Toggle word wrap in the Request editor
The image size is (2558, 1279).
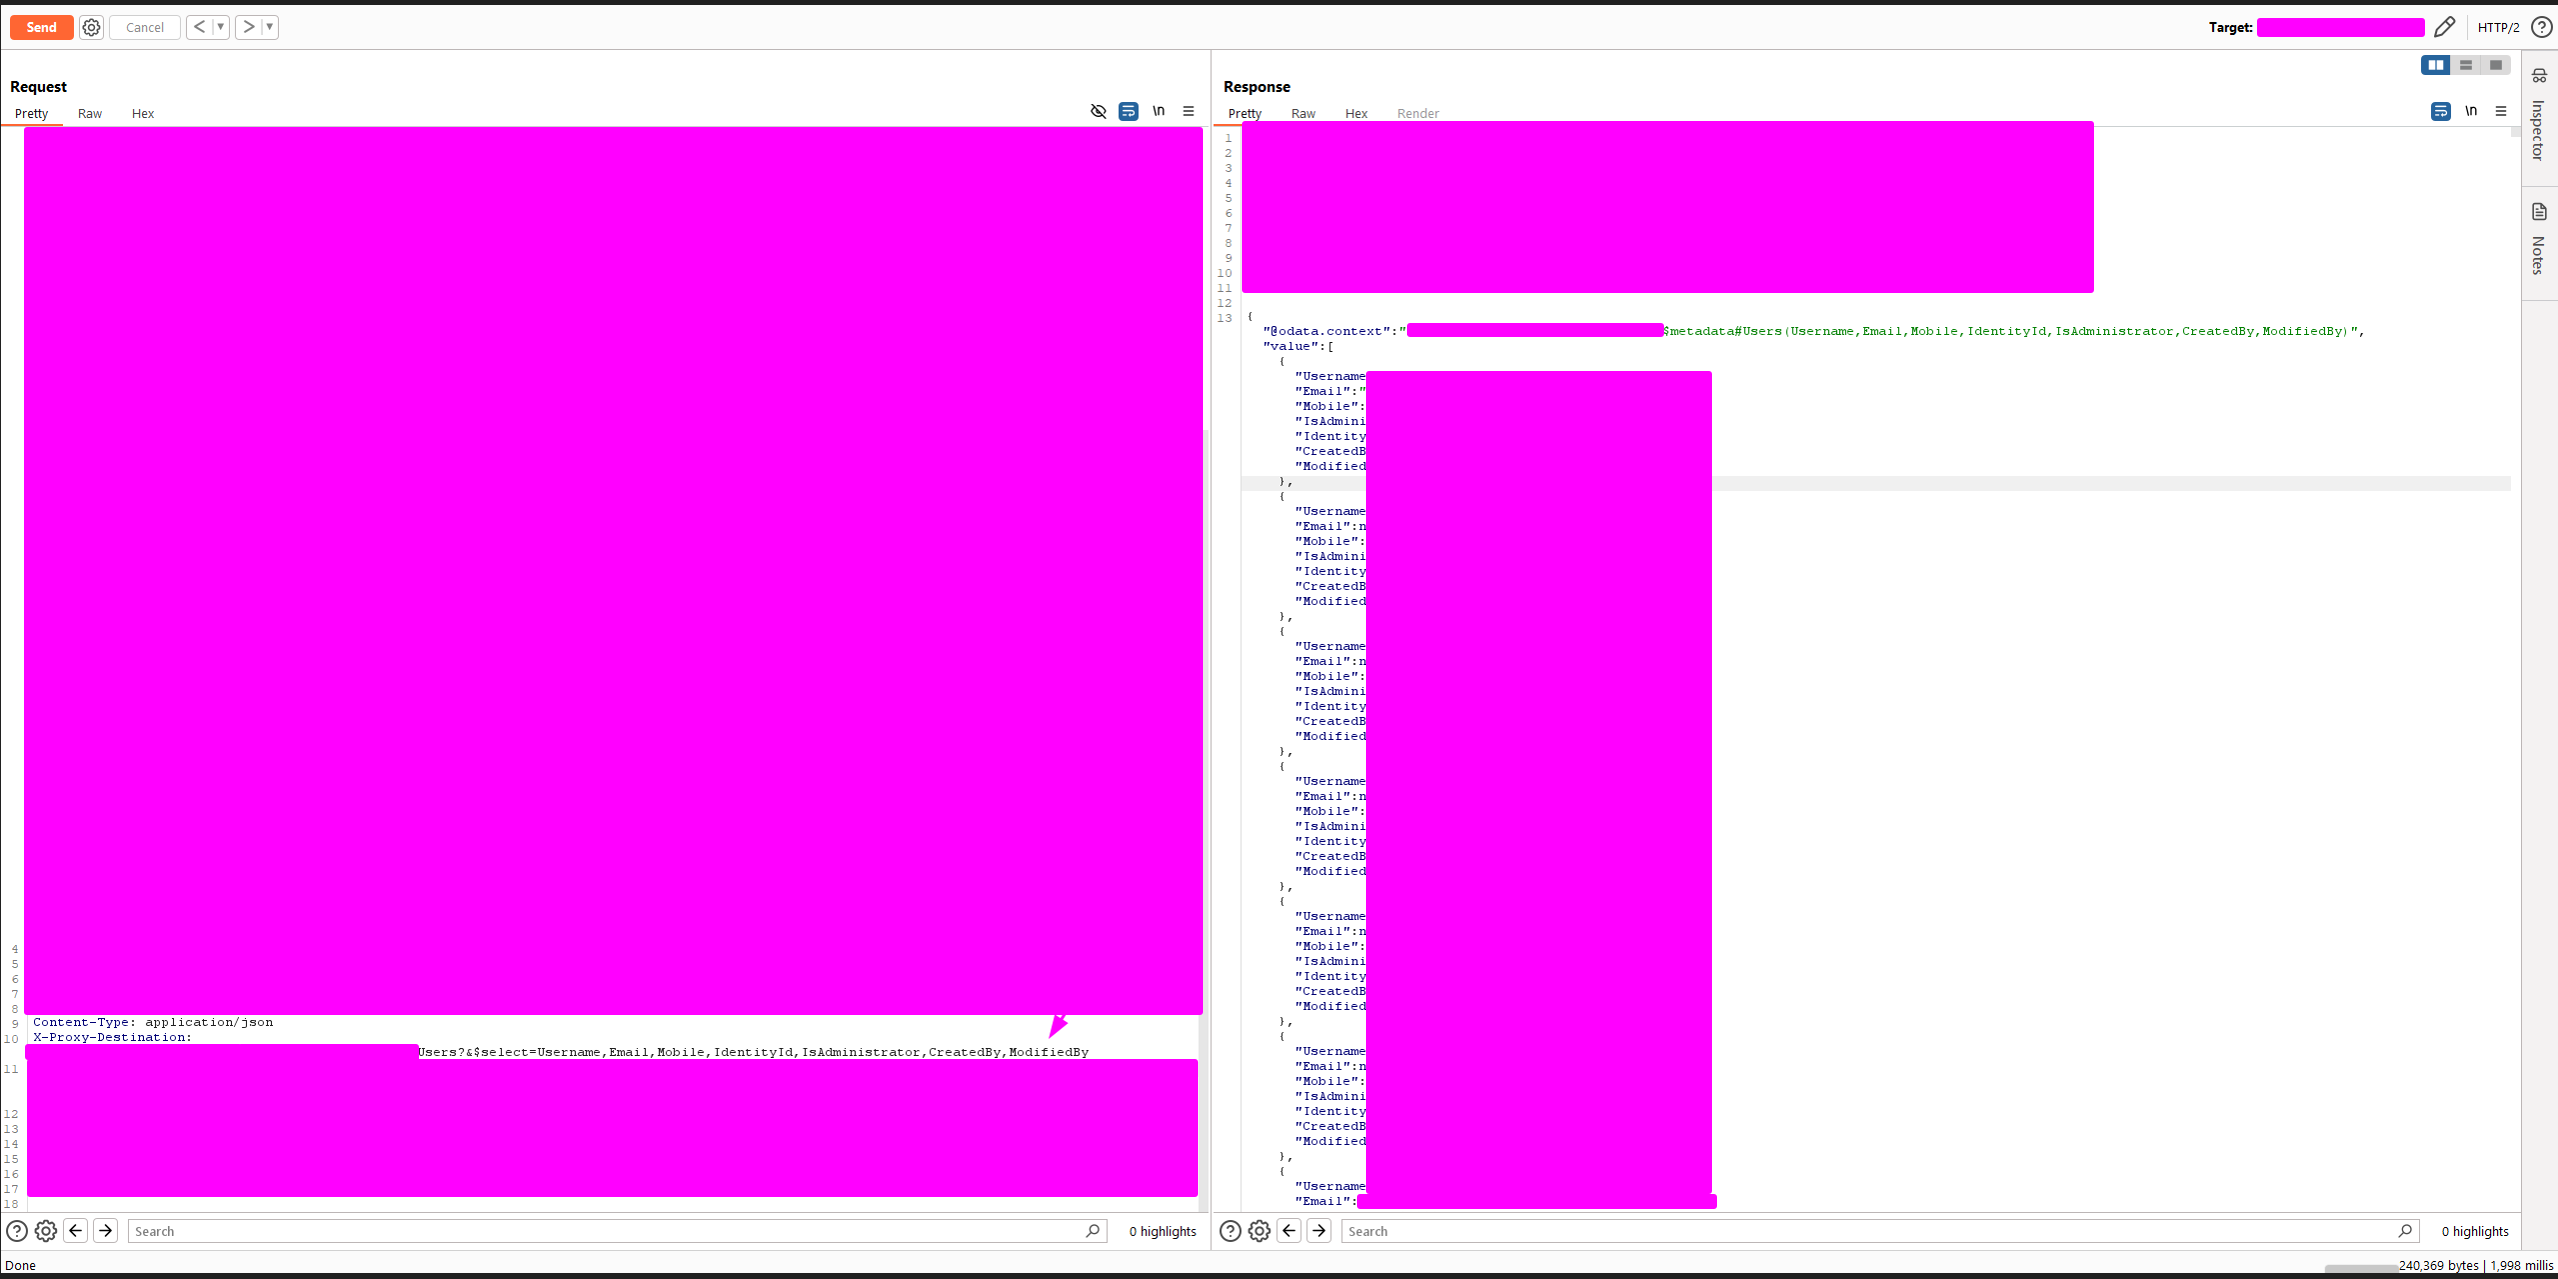point(1128,111)
